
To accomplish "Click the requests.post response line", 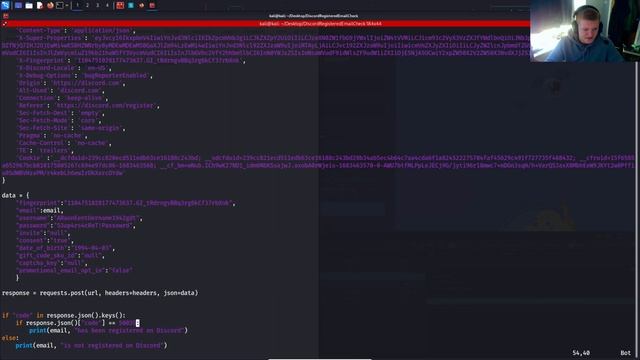I will [x=100, y=293].
